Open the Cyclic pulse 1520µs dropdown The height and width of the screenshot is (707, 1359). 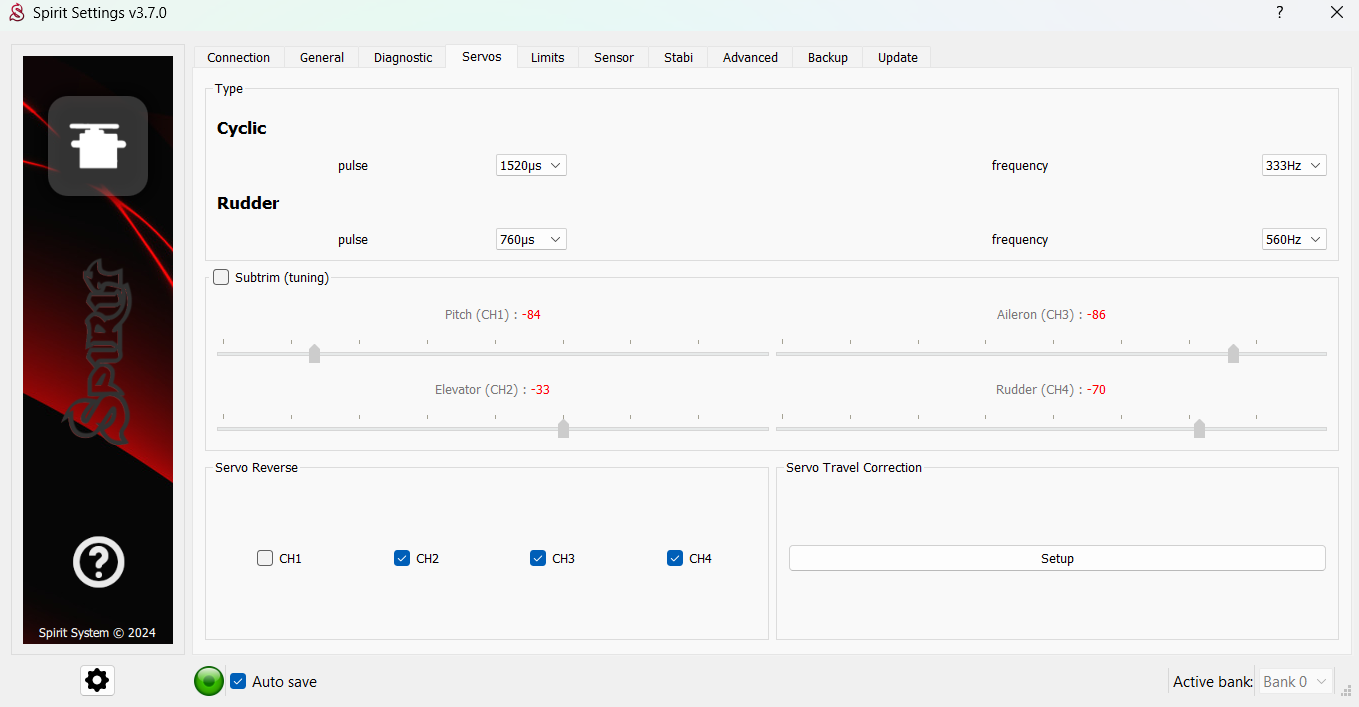tap(531, 165)
